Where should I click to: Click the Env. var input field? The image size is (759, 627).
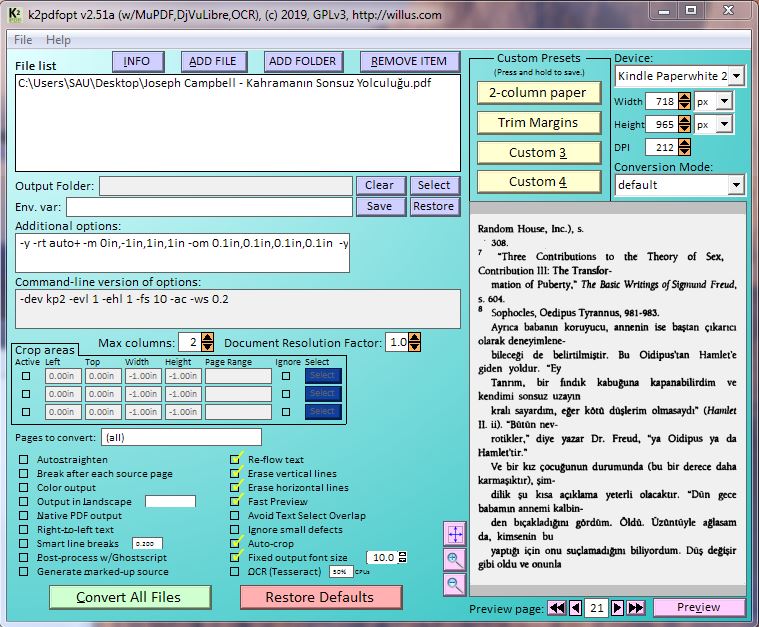[x=209, y=207]
